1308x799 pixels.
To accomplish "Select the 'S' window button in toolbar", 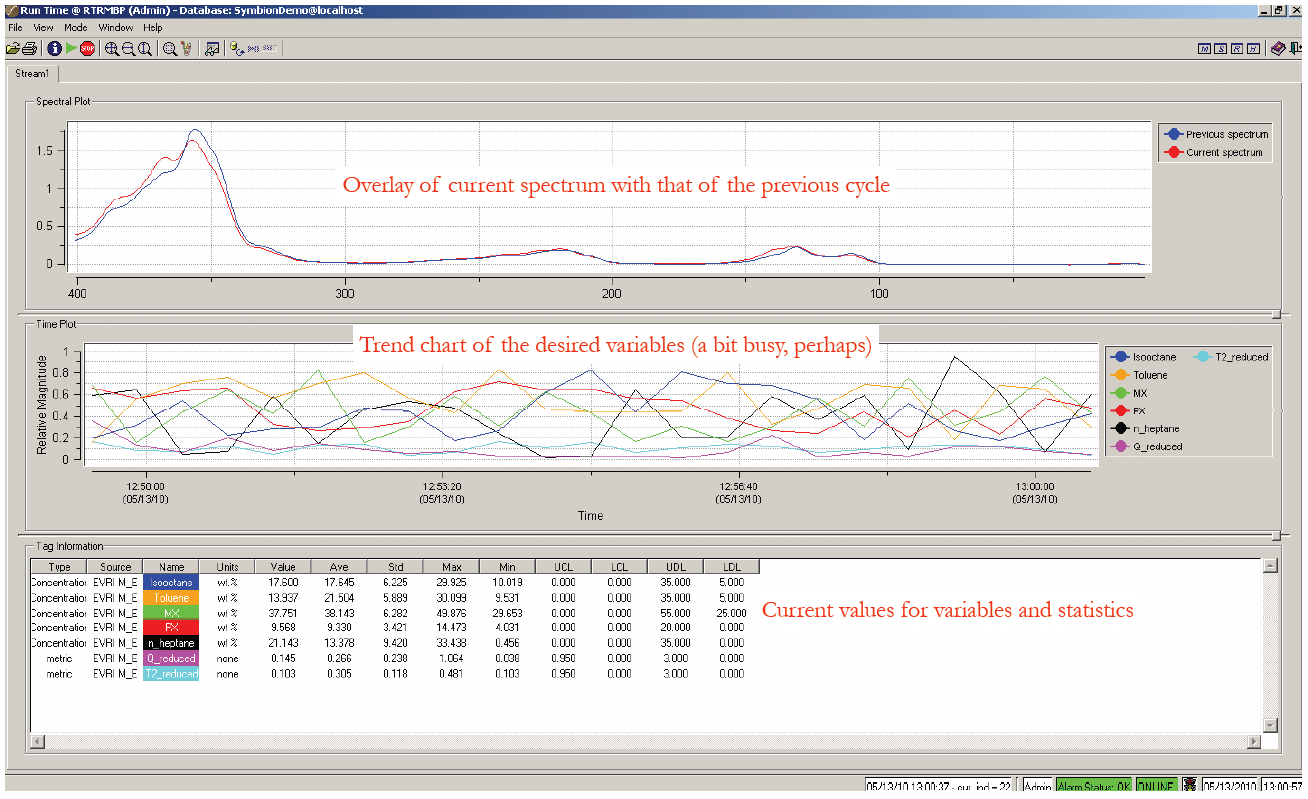I will coord(1221,49).
